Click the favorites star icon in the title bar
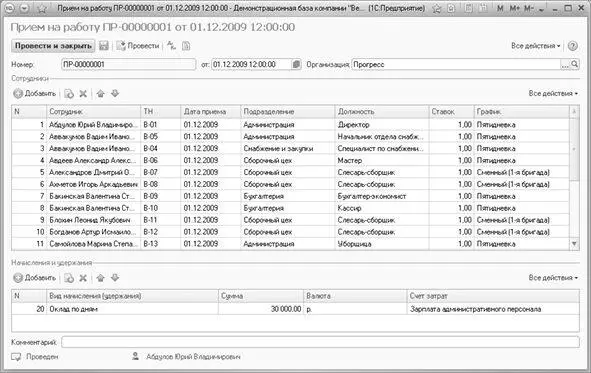 click(41, 8)
